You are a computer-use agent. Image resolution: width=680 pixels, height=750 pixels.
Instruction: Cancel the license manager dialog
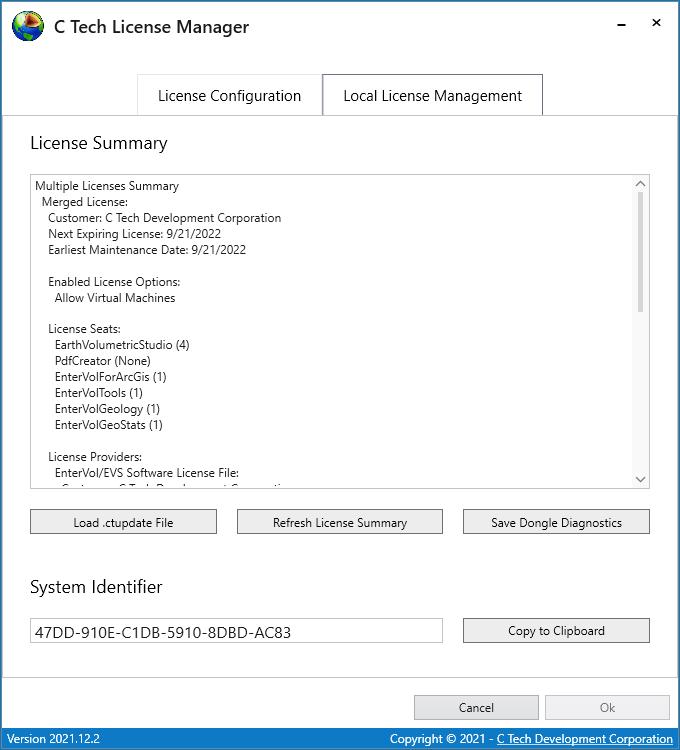tap(476, 707)
